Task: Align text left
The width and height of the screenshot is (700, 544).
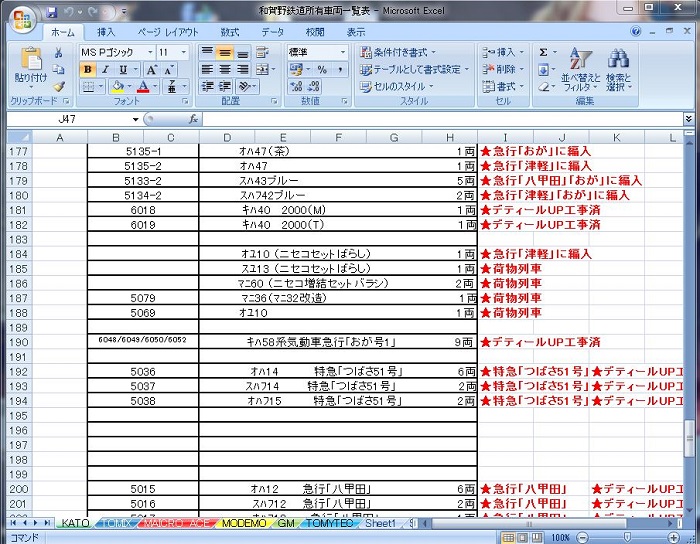Action: point(207,69)
